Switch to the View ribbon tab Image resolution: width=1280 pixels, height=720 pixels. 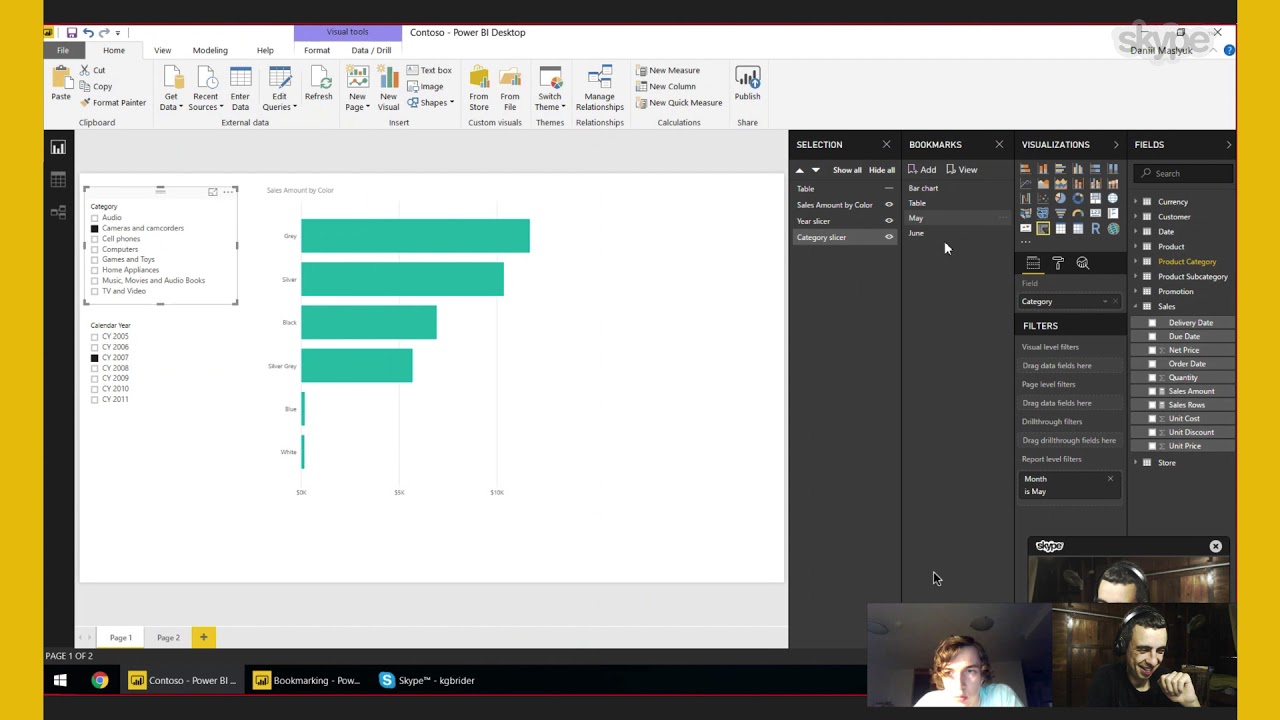162,50
